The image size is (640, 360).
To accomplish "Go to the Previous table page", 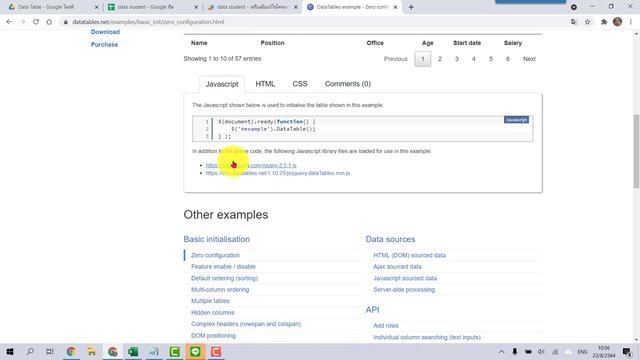I will pos(396,59).
